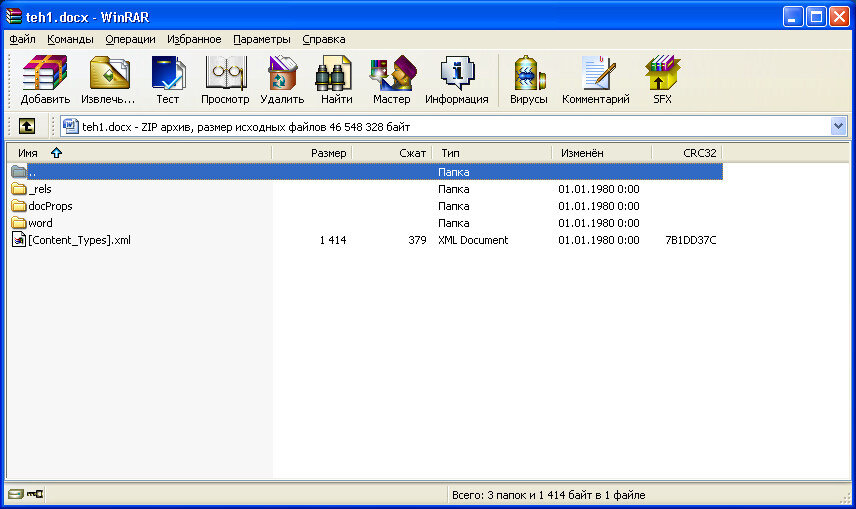Open the Параметры menu
Screen dimensions: 856x509
tap(262, 39)
